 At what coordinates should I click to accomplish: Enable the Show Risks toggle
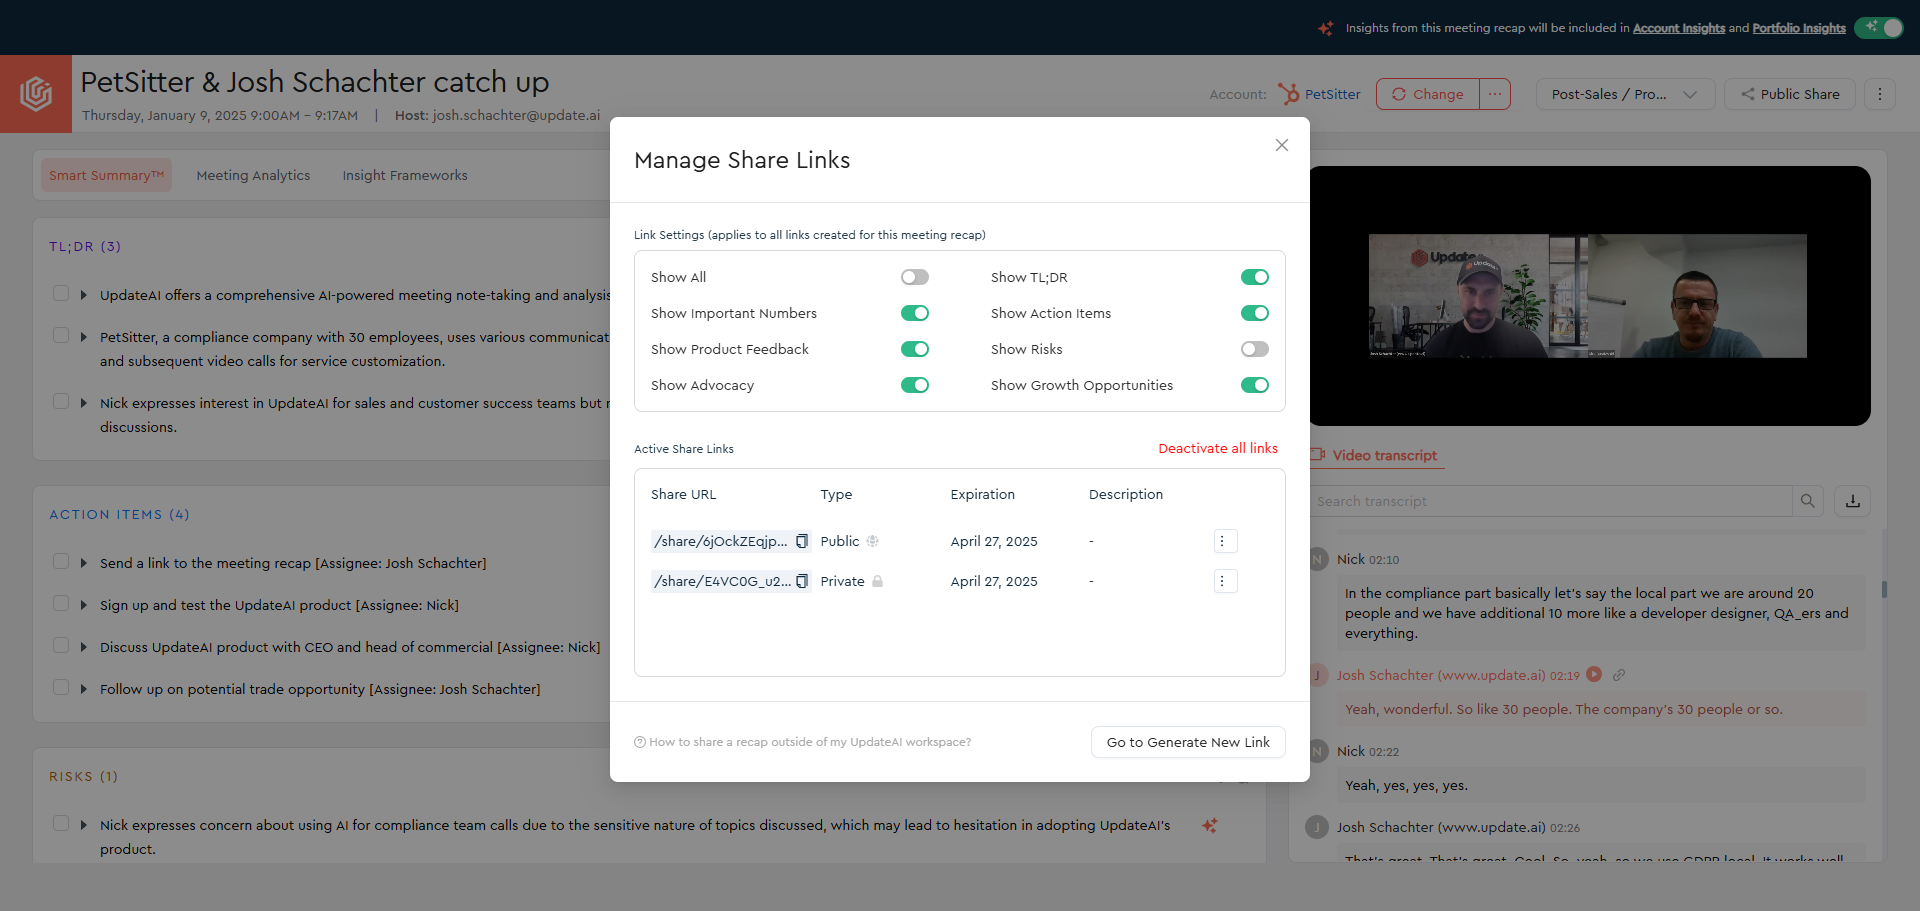(1255, 349)
